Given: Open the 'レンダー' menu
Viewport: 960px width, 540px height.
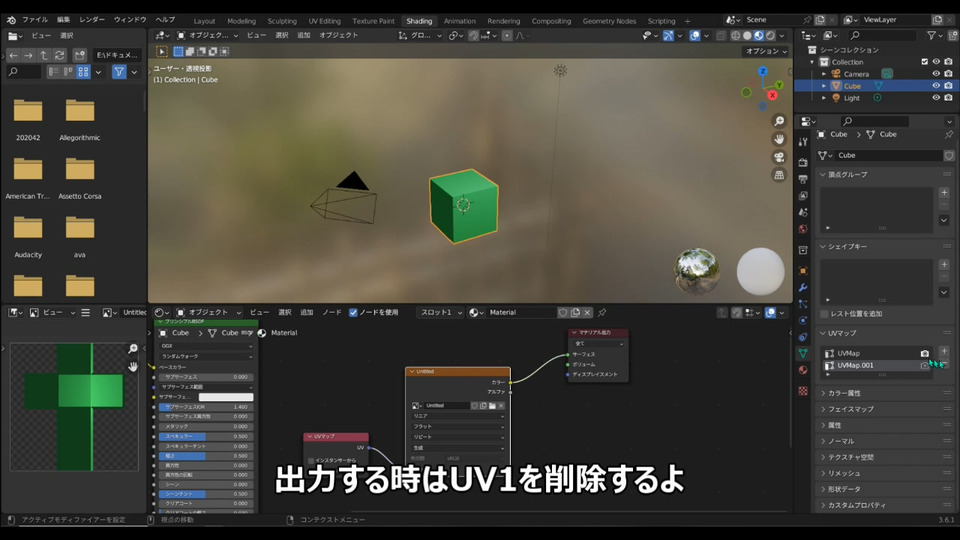Looking at the screenshot, I should point(92,20).
